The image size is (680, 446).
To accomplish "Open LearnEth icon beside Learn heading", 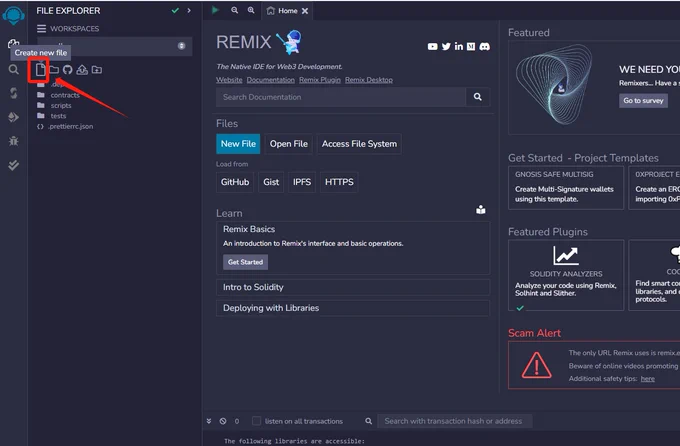I will [481, 210].
